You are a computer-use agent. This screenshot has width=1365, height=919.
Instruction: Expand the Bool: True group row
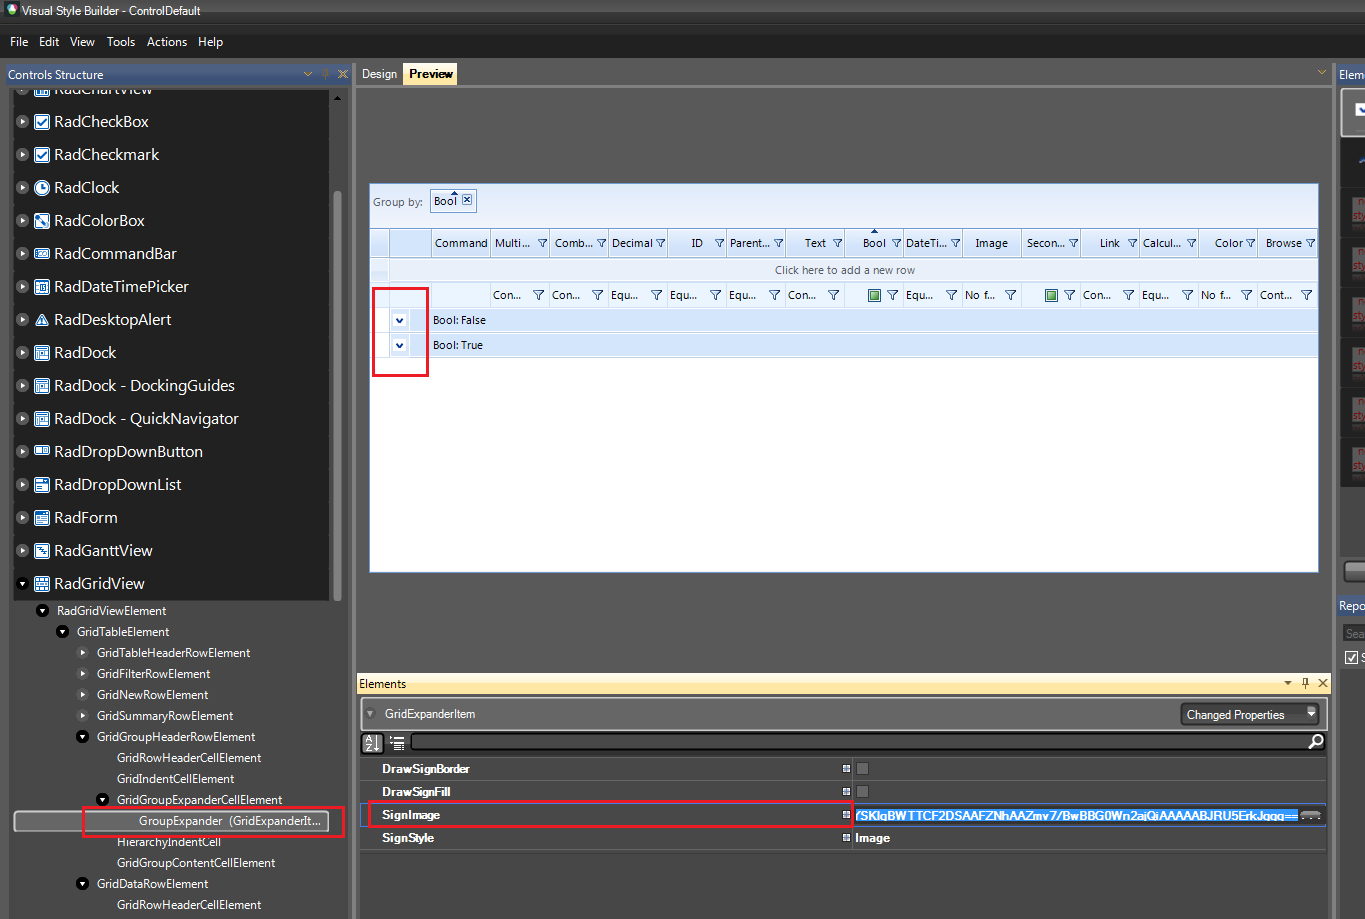pyautogui.click(x=399, y=345)
